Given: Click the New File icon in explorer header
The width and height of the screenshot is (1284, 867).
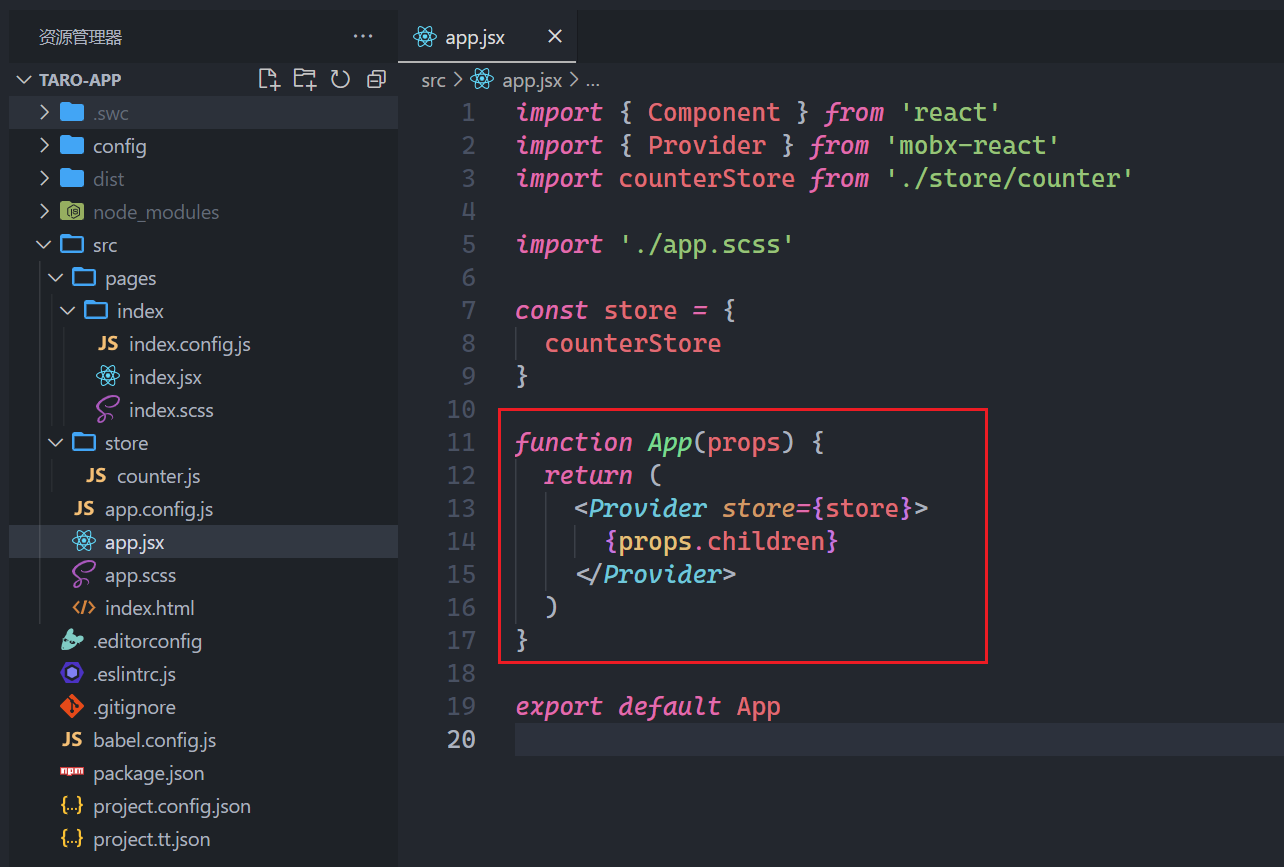Looking at the screenshot, I should pyautogui.click(x=268, y=80).
